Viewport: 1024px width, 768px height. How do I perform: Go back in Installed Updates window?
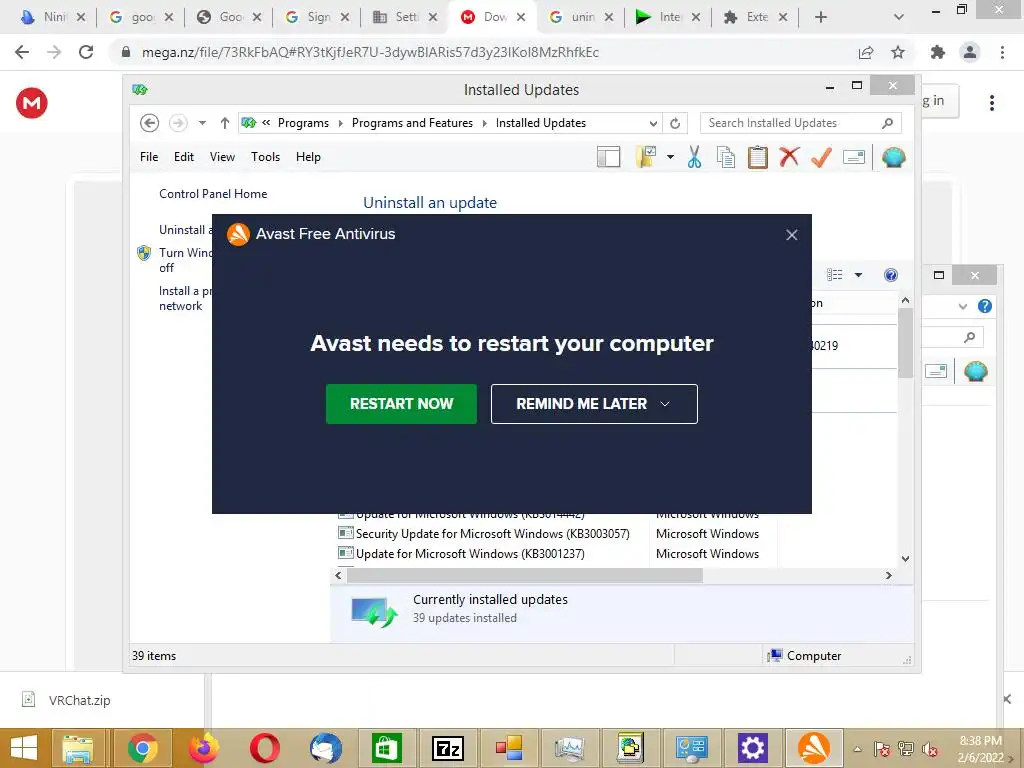[150, 123]
